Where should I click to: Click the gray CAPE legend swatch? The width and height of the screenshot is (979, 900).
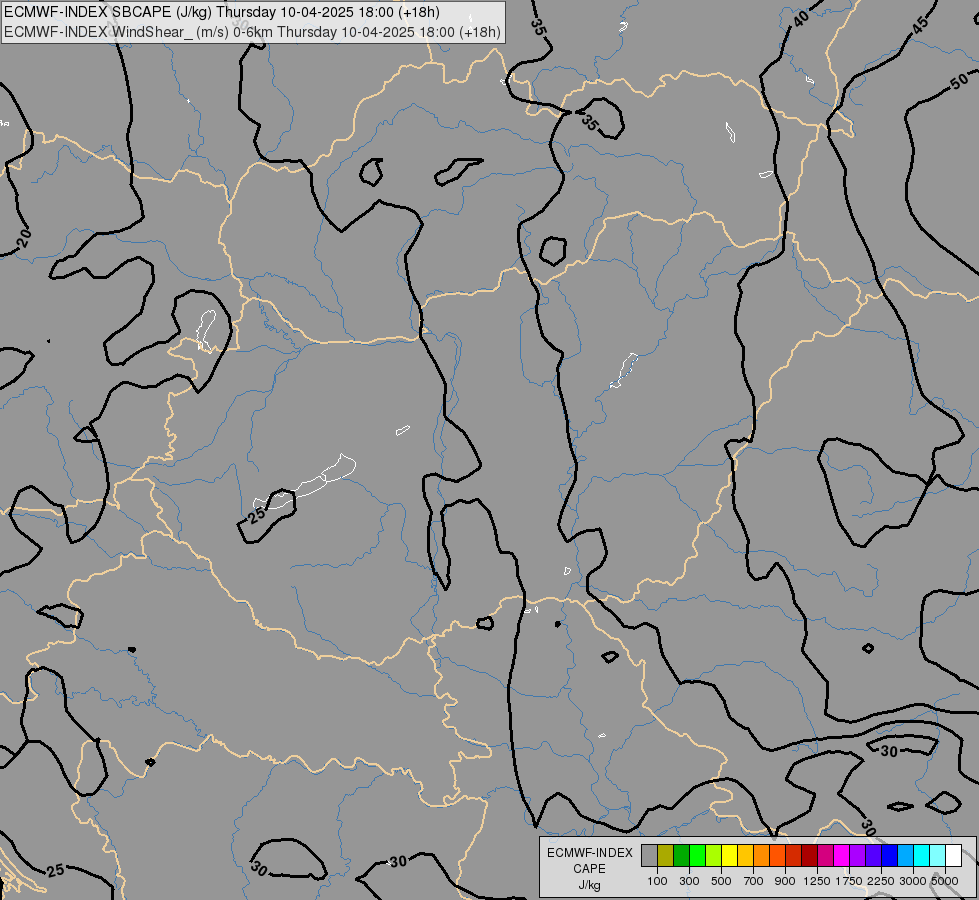pyautogui.click(x=649, y=855)
